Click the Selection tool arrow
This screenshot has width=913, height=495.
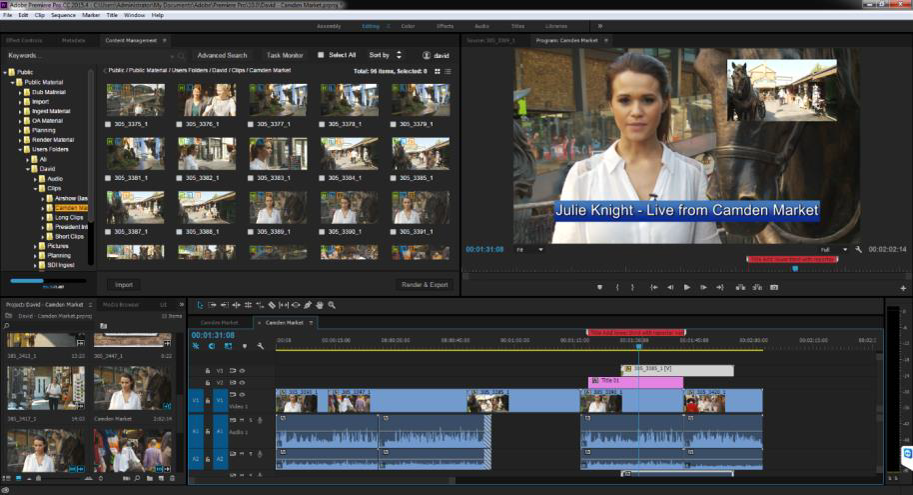200,305
